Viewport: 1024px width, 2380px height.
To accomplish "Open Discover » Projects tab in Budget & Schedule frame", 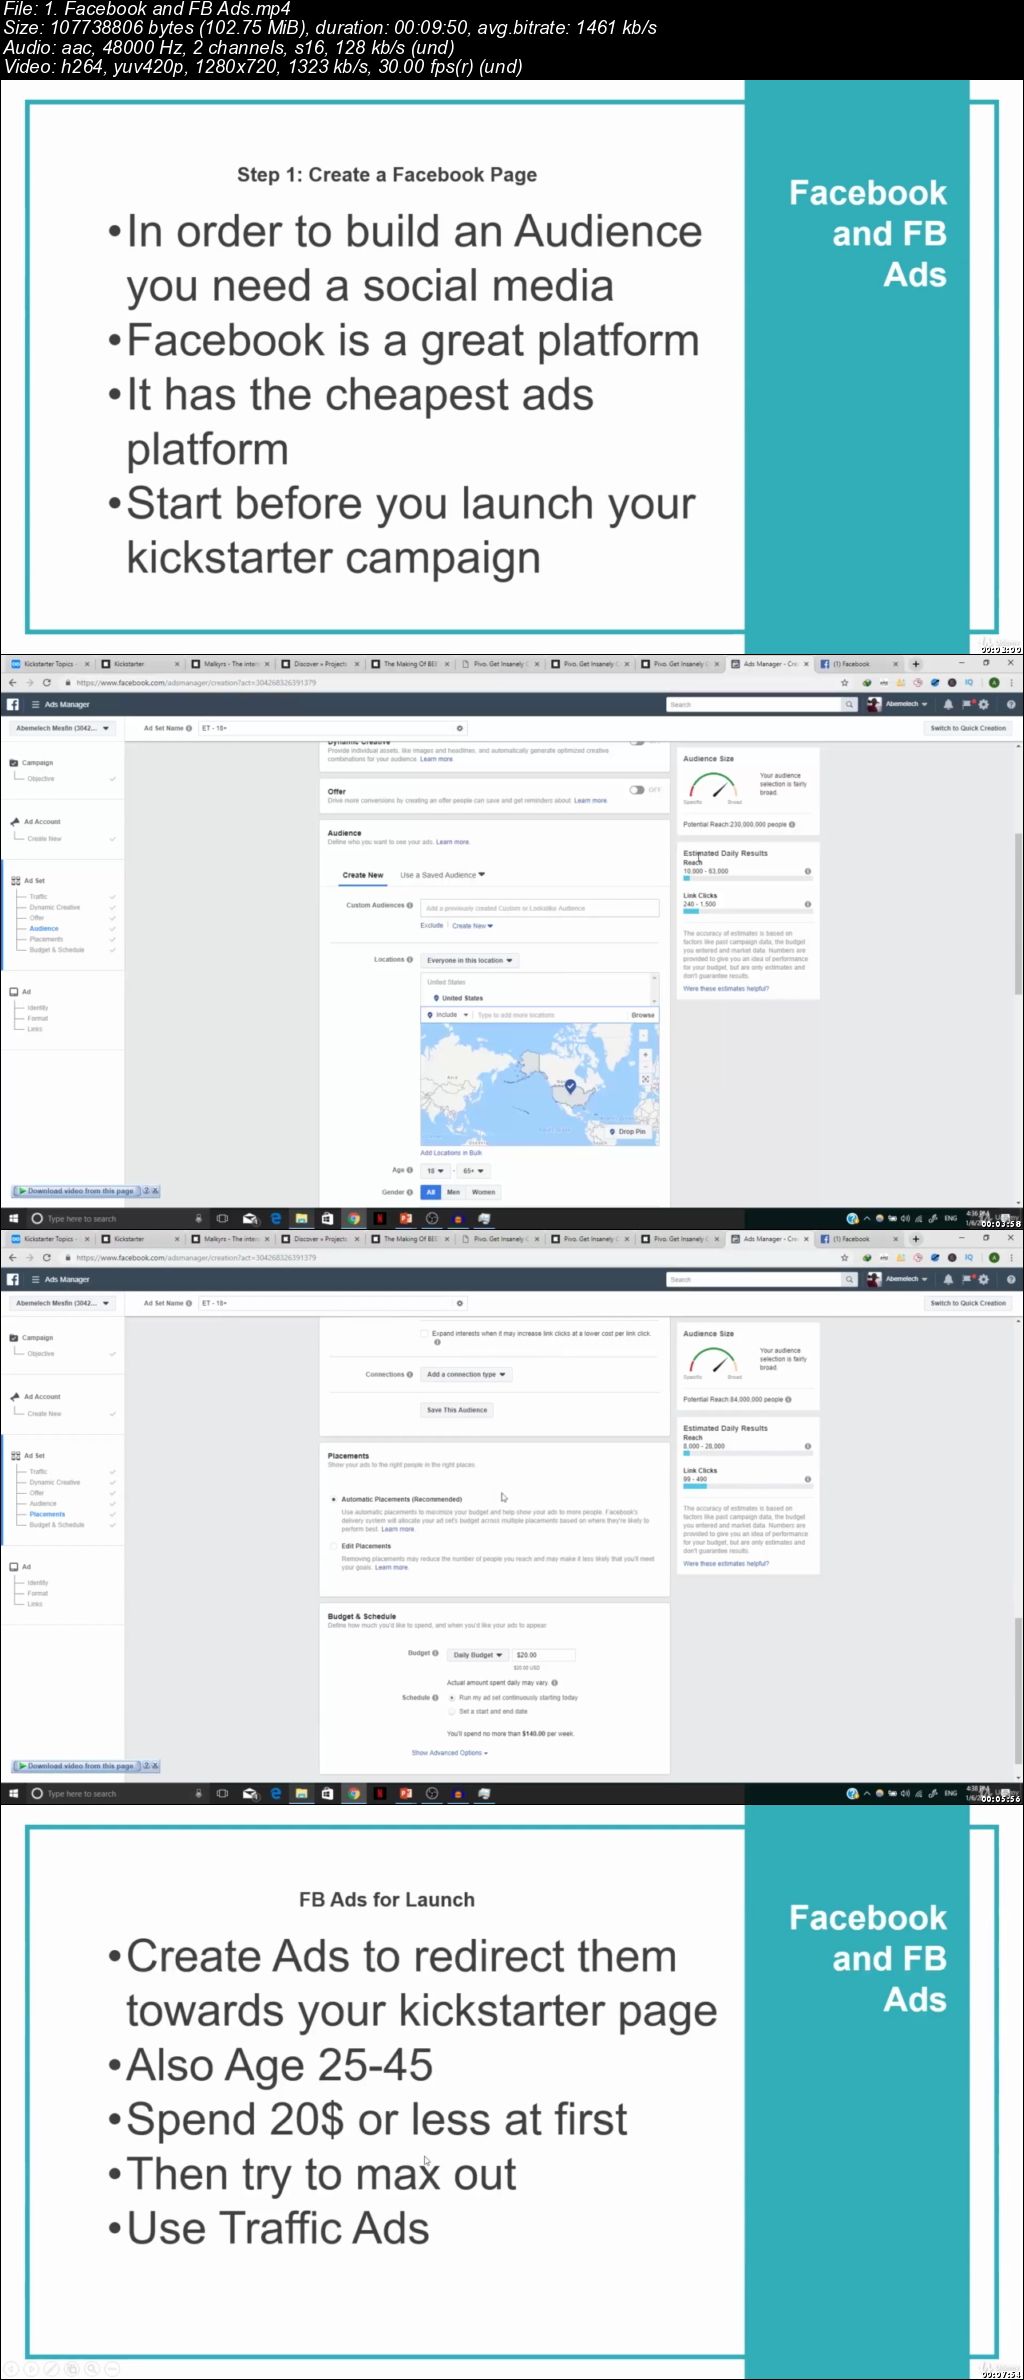I will click(x=320, y=1239).
